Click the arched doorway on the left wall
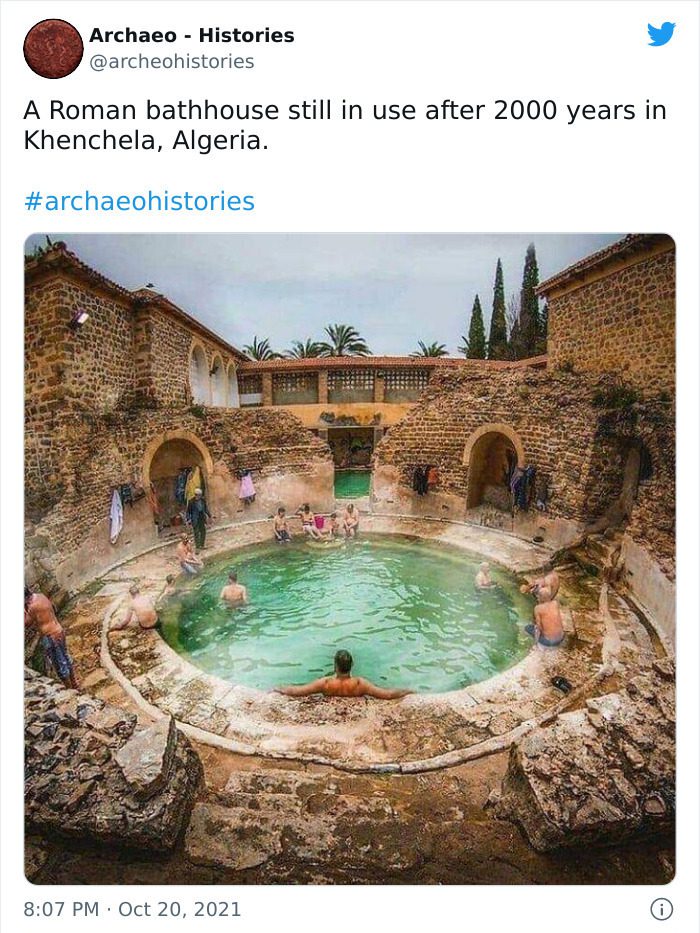This screenshot has height=933, width=700. [x=176, y=476]
